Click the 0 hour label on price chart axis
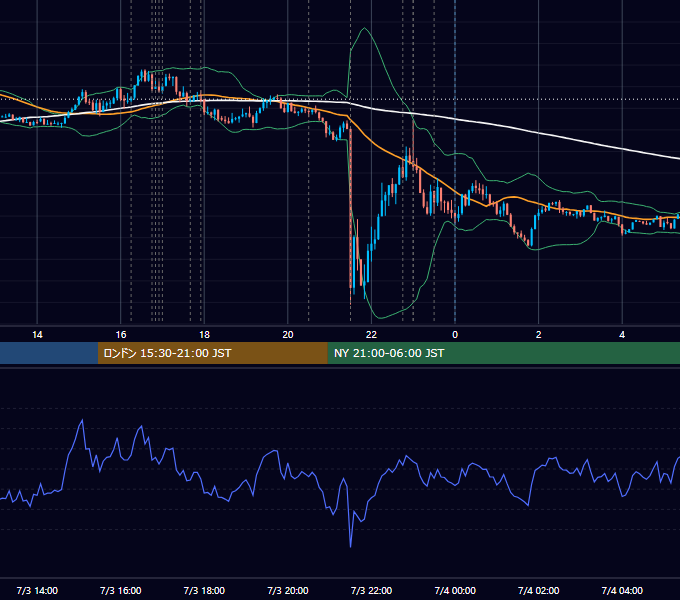This screenshot has width=680, height=600. (x=455, y=335)
